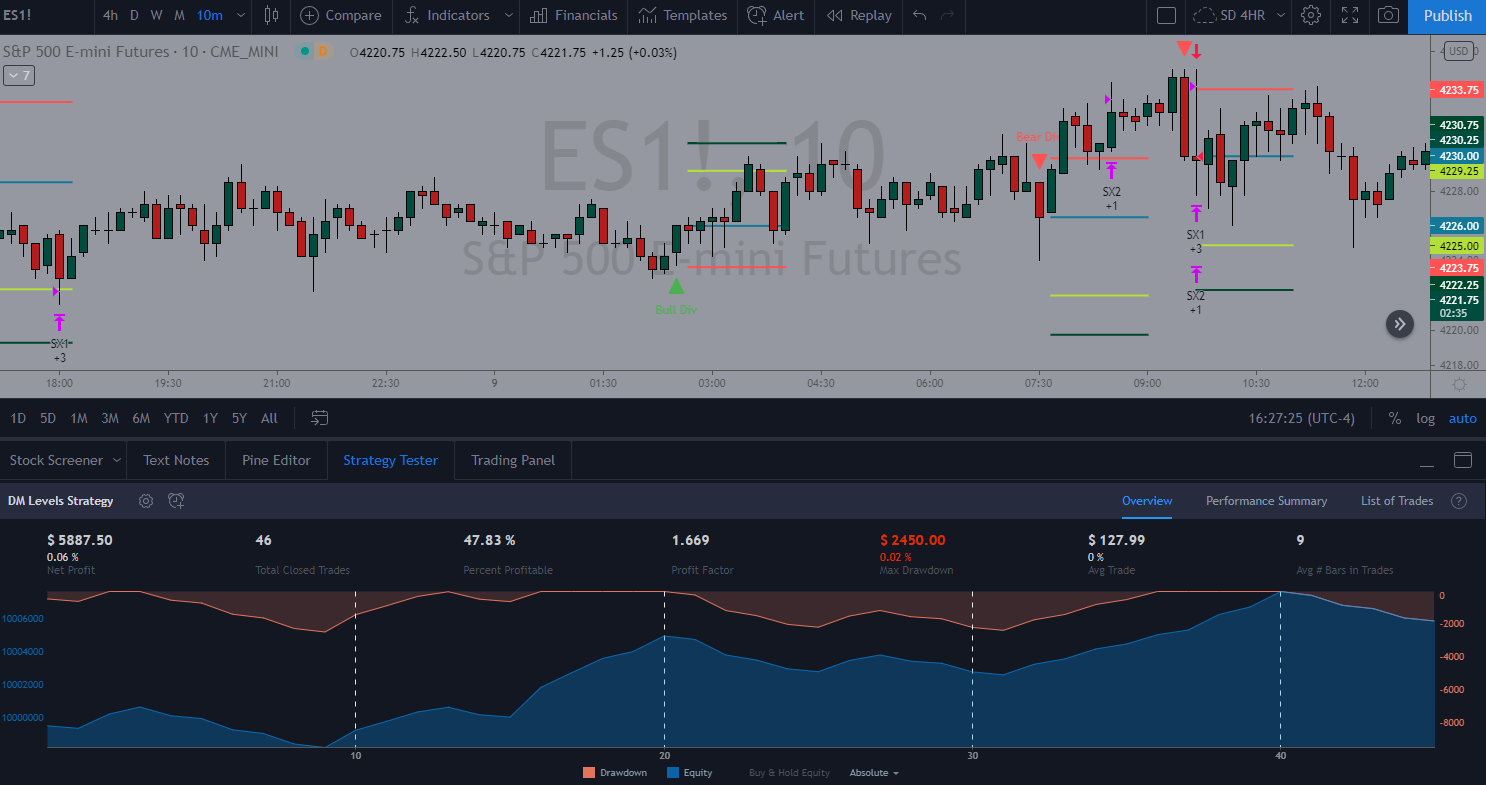Viewport: 1486px width, 785px height.
Task: Switch to Performance Summary tab
Action: pyautogui.click(x=1266, y=501)
